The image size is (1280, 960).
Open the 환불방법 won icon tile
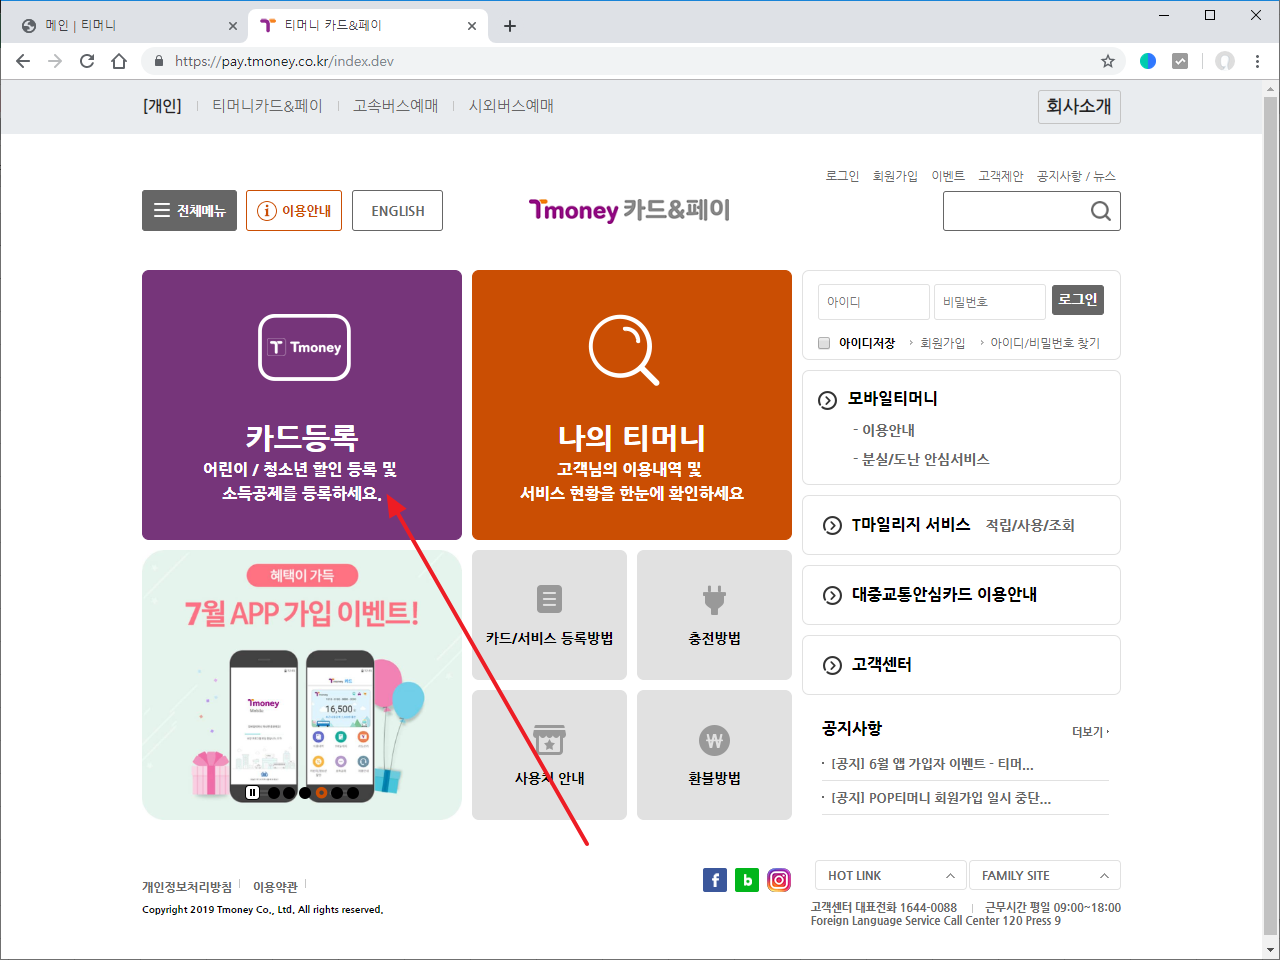coord(714,755)
